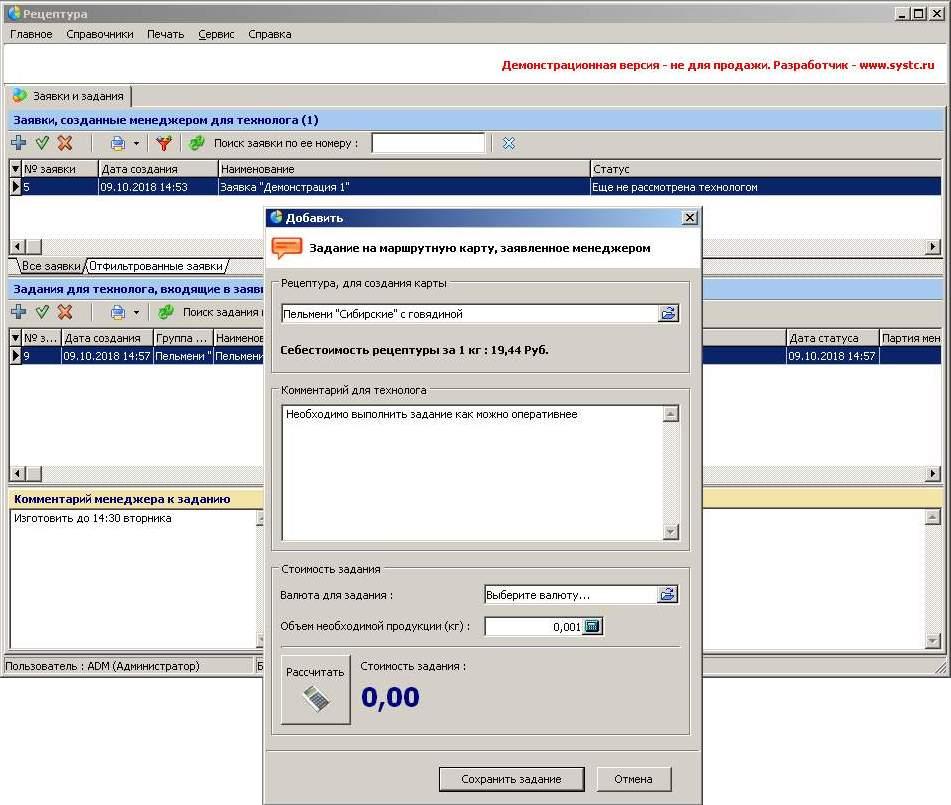The height and width of the screenshot is (805, 951).
Task: Click the green checkmark in tasks toolbar
Action: click(42, 312)
